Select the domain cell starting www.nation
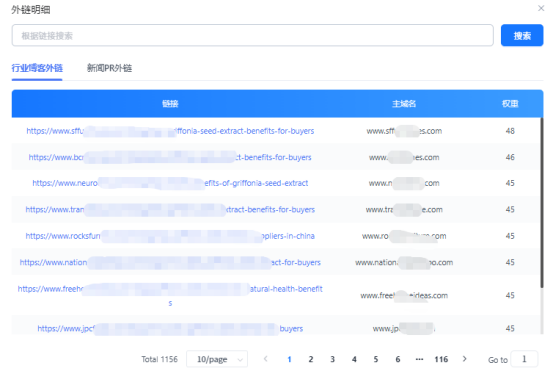 point(404,262)
